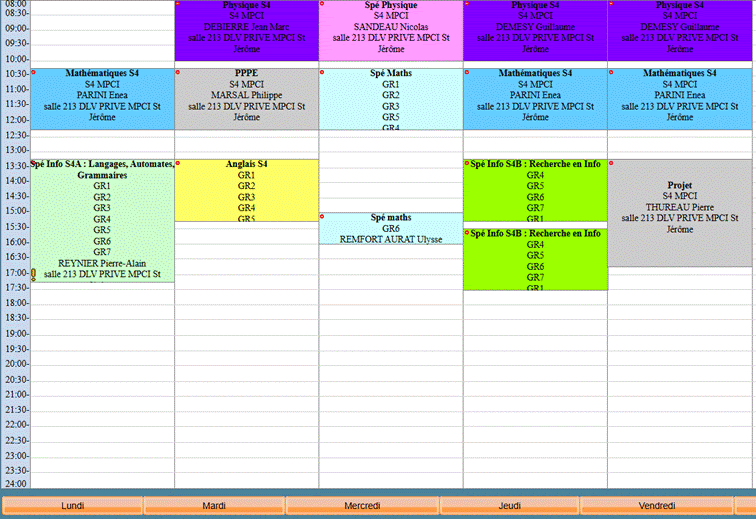Open the Physique S4 event taught by DEBIERRE
Image resolution: width=756 pixels, height=519 pixels.
pos(246,32)
